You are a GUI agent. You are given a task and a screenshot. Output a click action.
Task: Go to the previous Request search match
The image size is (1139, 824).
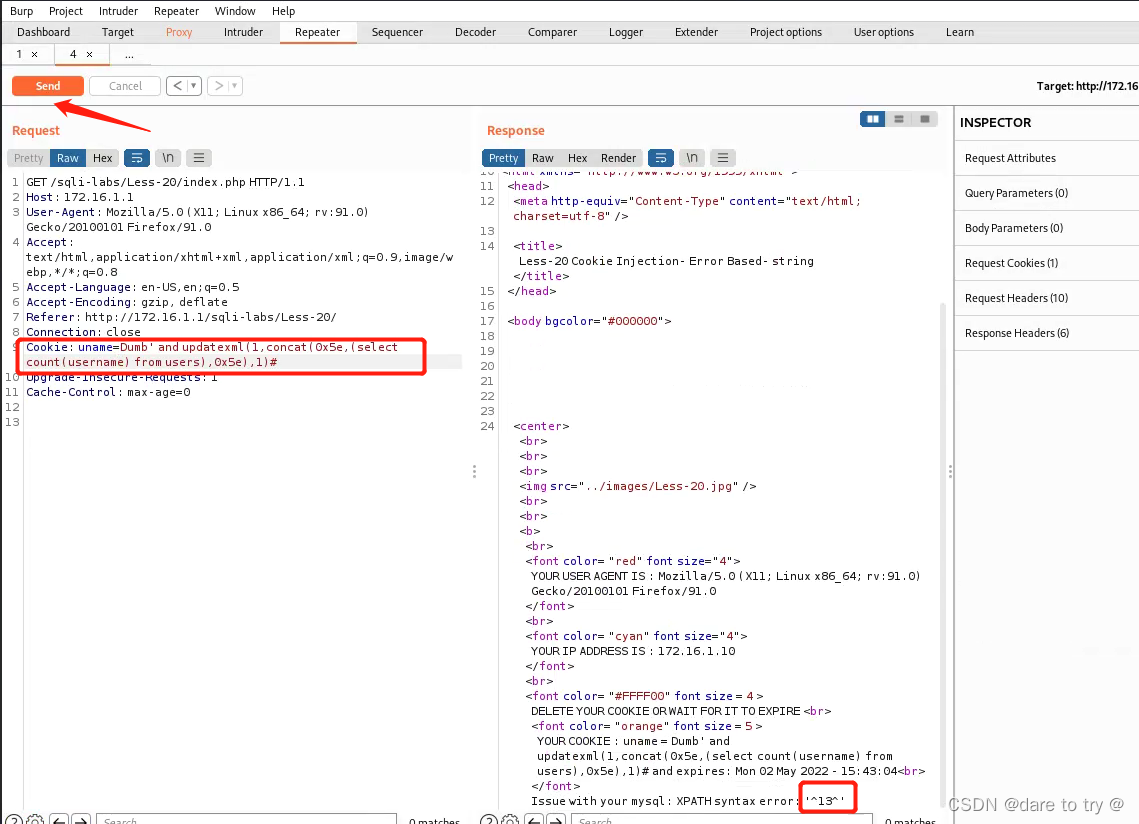point(59,820)
